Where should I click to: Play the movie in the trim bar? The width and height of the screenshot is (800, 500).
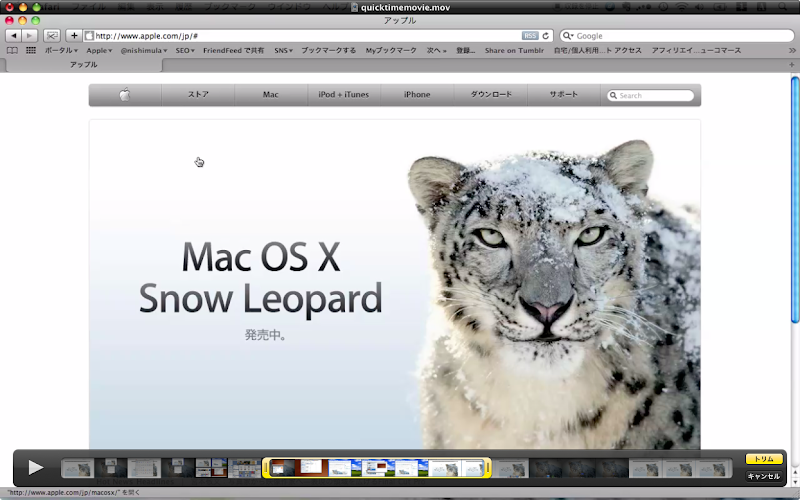pyautogui.click(x=35, y=467)
